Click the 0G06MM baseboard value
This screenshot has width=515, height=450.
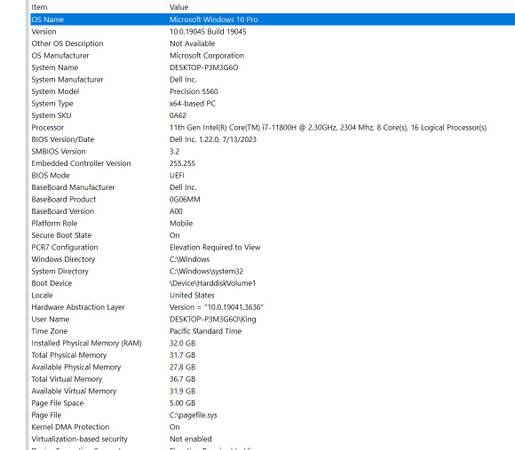click(x=185, y=200)
